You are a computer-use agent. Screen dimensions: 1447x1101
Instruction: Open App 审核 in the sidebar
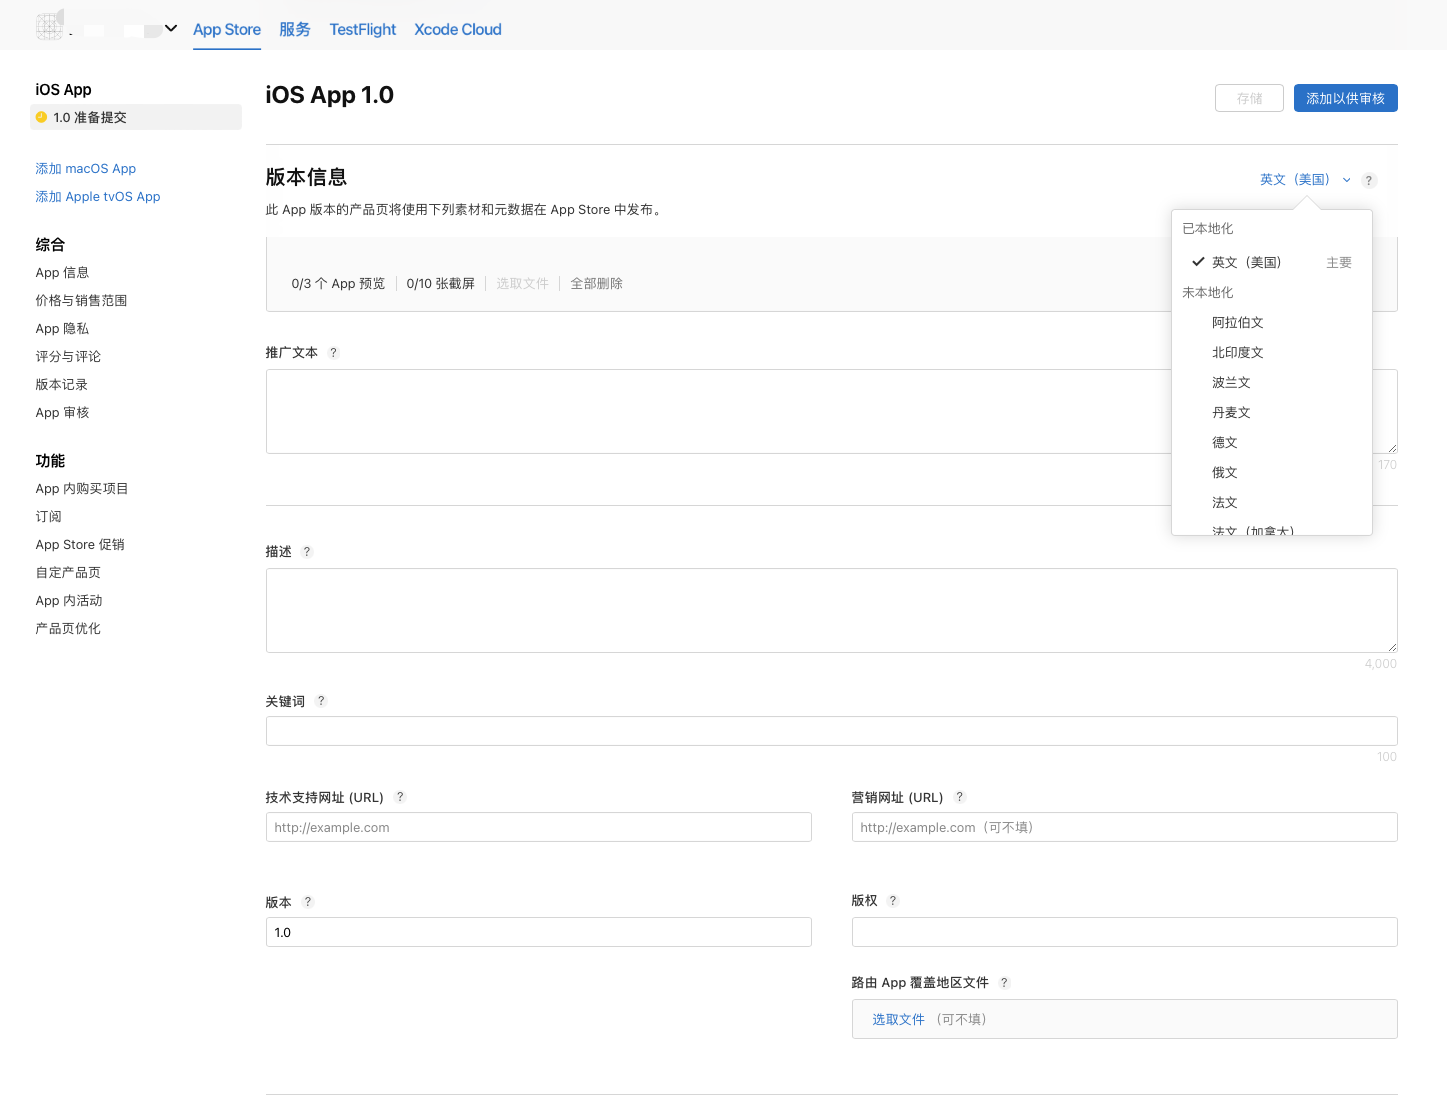tap(62, 413)
